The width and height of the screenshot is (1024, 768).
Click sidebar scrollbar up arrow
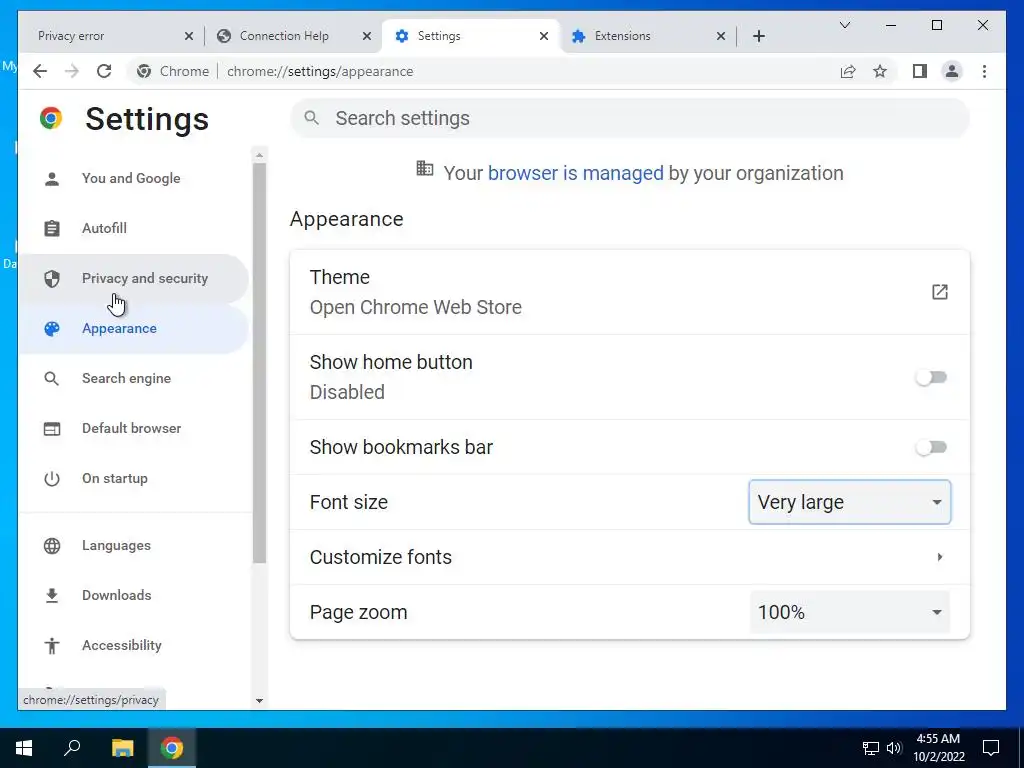[259, 155]
